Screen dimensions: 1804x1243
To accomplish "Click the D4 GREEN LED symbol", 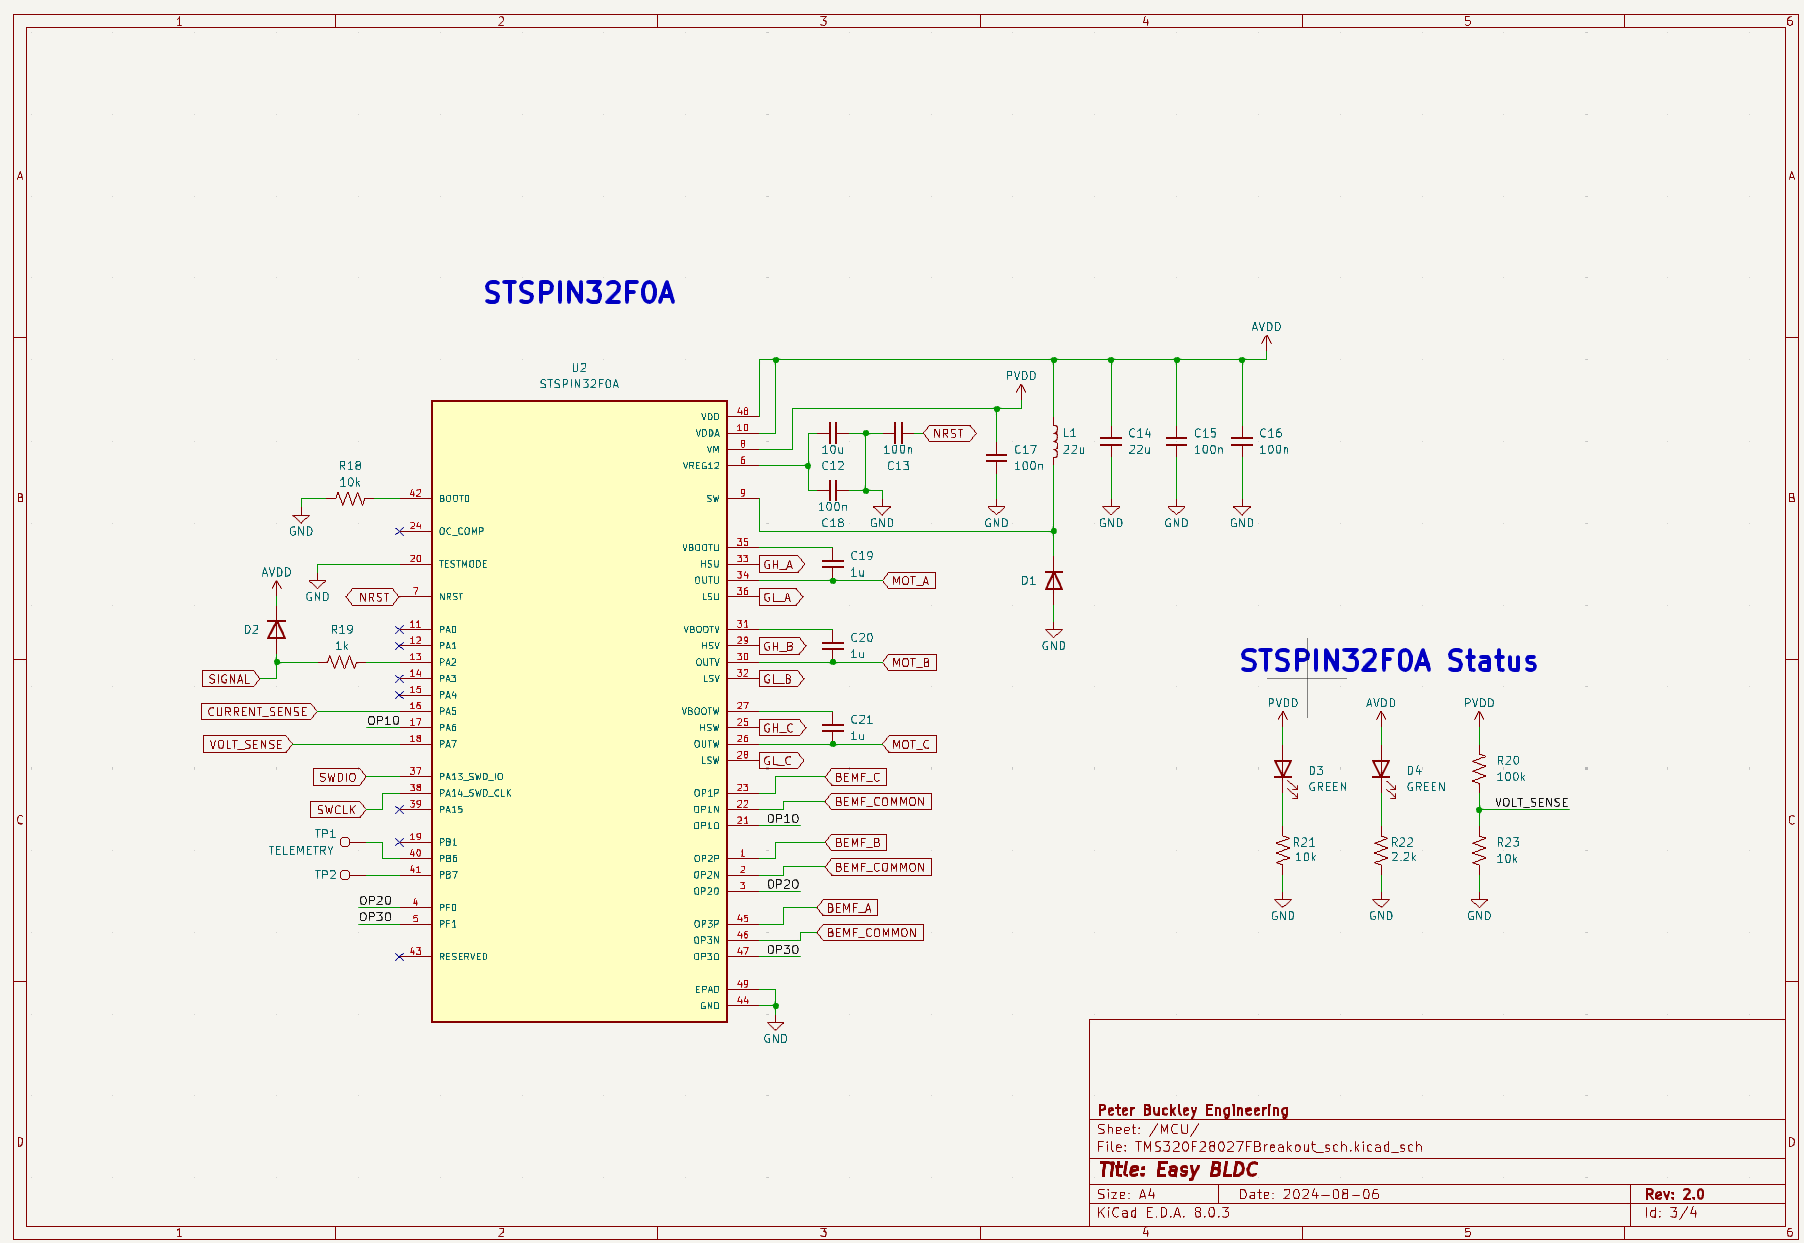I will (x=1382, y=771).
